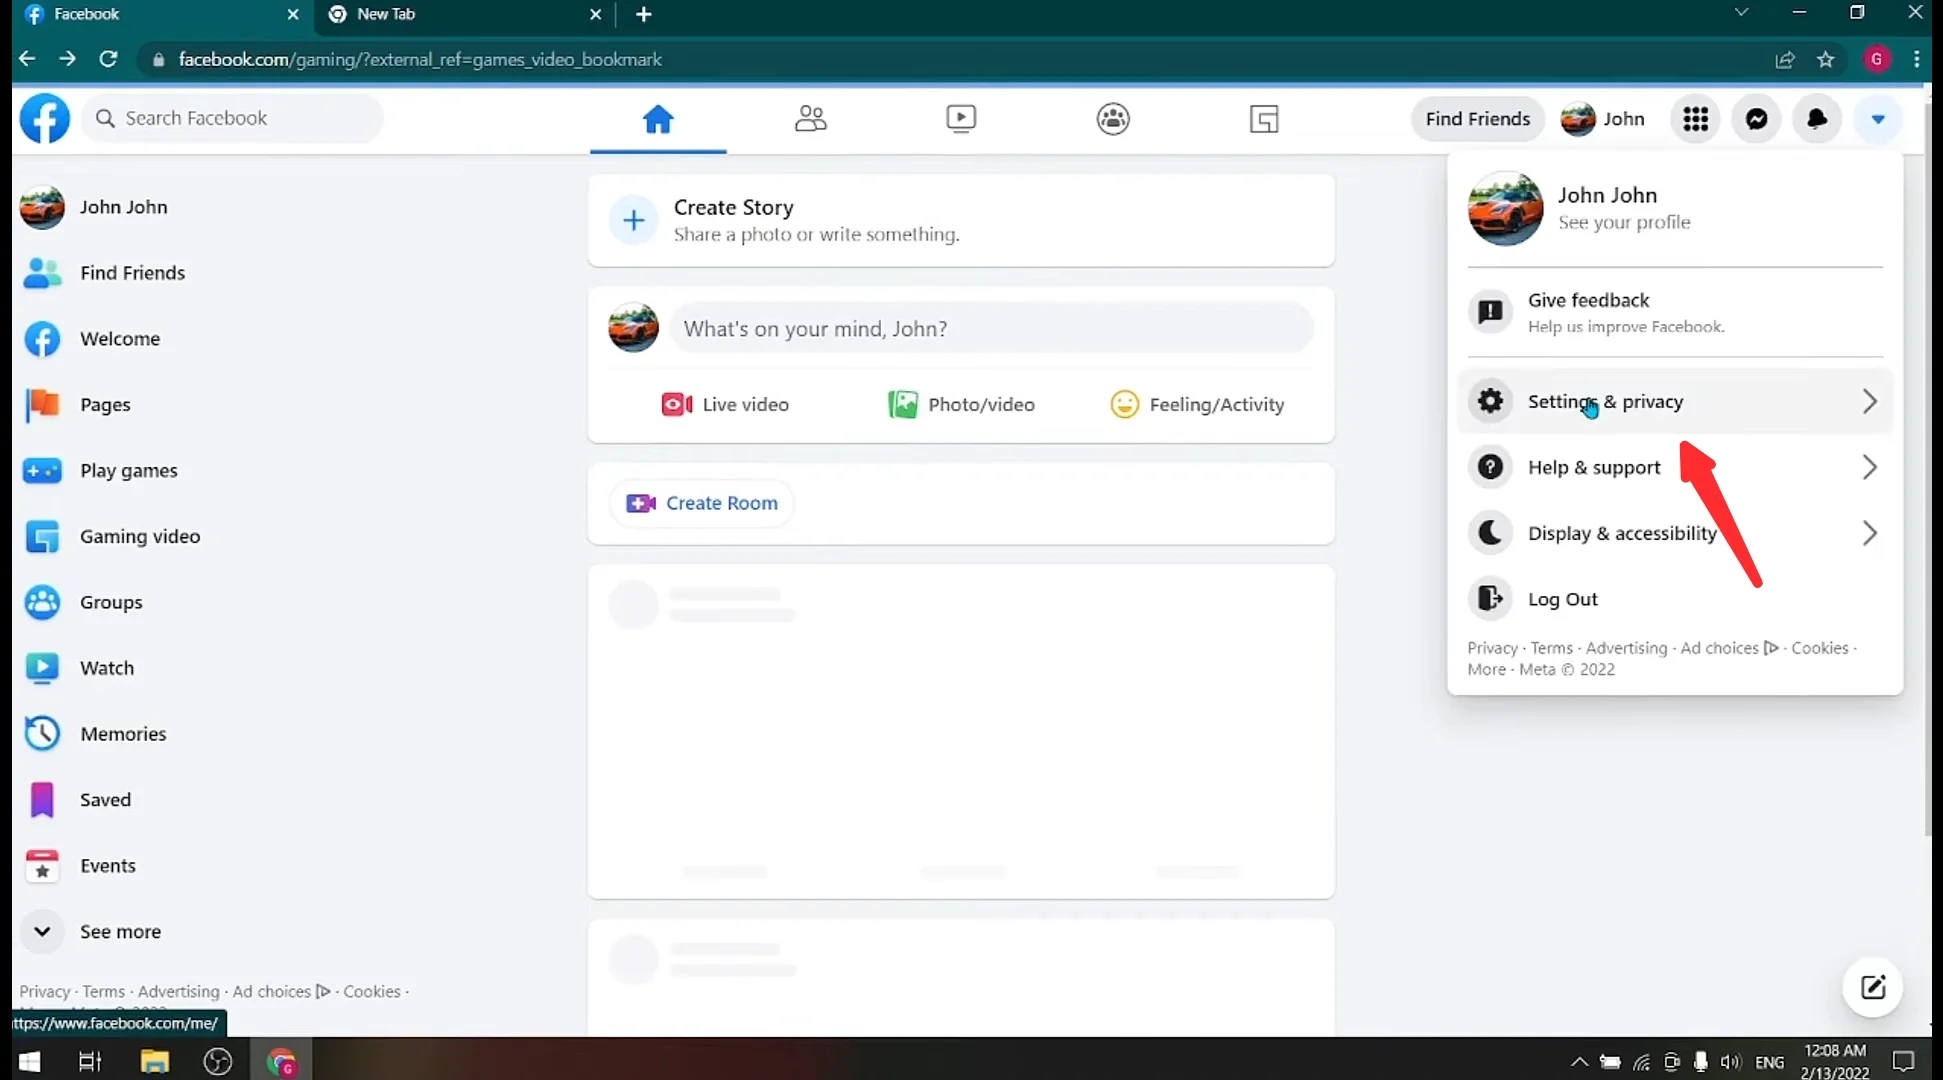Open Chrome profile avatar G
This screenshot has width=1943, height=1080.
pyautogui.click(x=1876, y=60)
